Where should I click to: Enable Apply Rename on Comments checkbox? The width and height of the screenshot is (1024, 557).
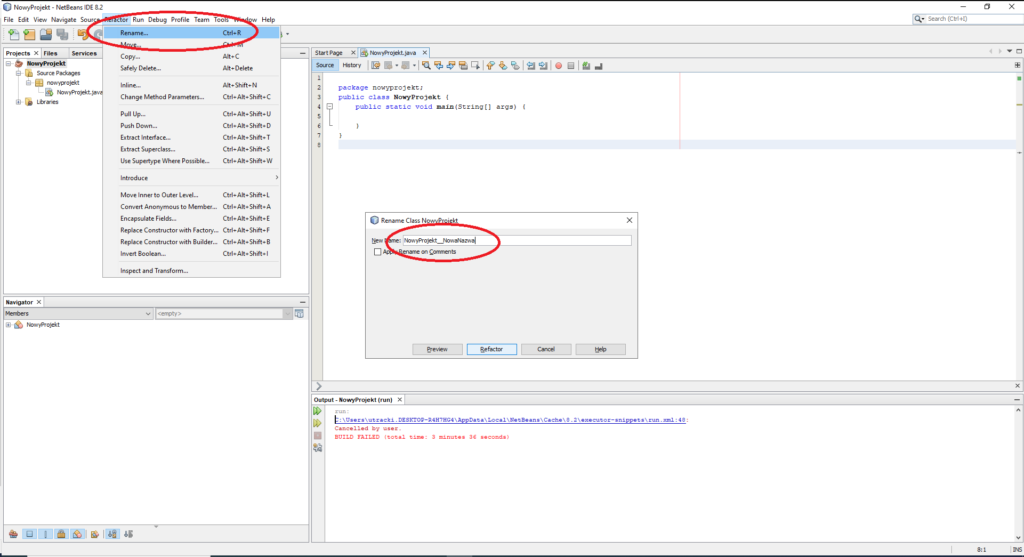point(377,252)
